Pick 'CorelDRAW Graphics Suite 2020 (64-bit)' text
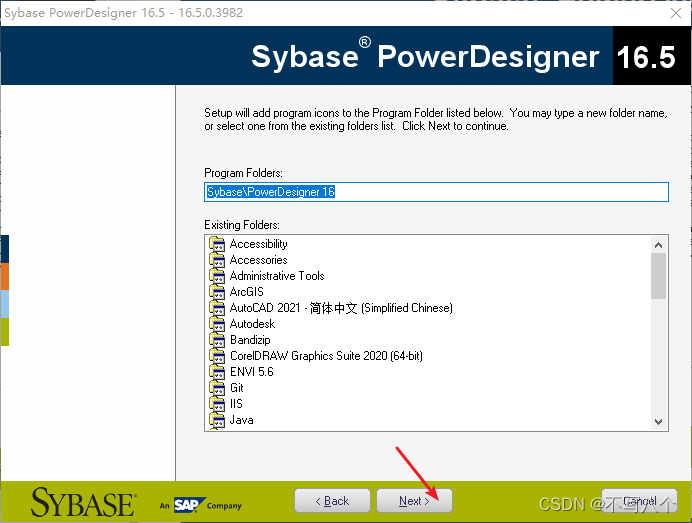692x523 pixels. pos(326,356)
